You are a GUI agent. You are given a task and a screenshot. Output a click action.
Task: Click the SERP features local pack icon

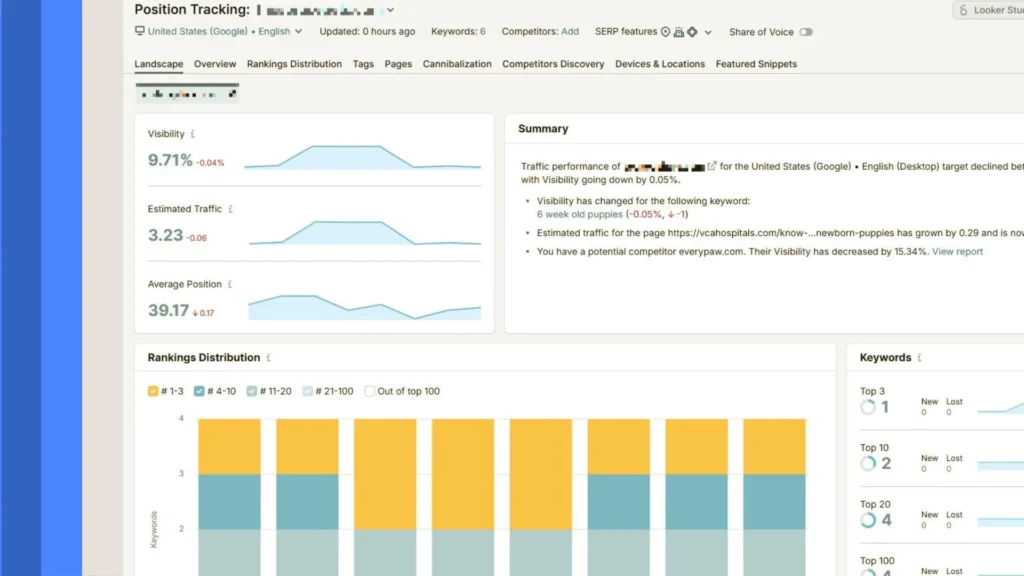[x=679, y=32]
